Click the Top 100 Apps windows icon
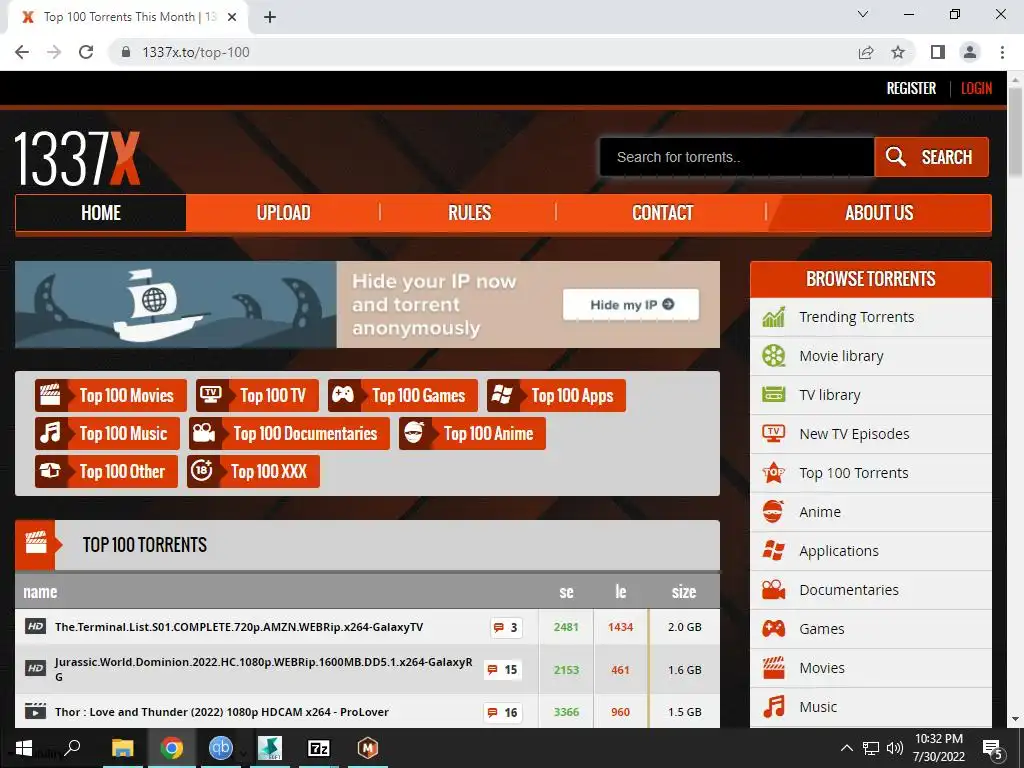 coord(502,394)
